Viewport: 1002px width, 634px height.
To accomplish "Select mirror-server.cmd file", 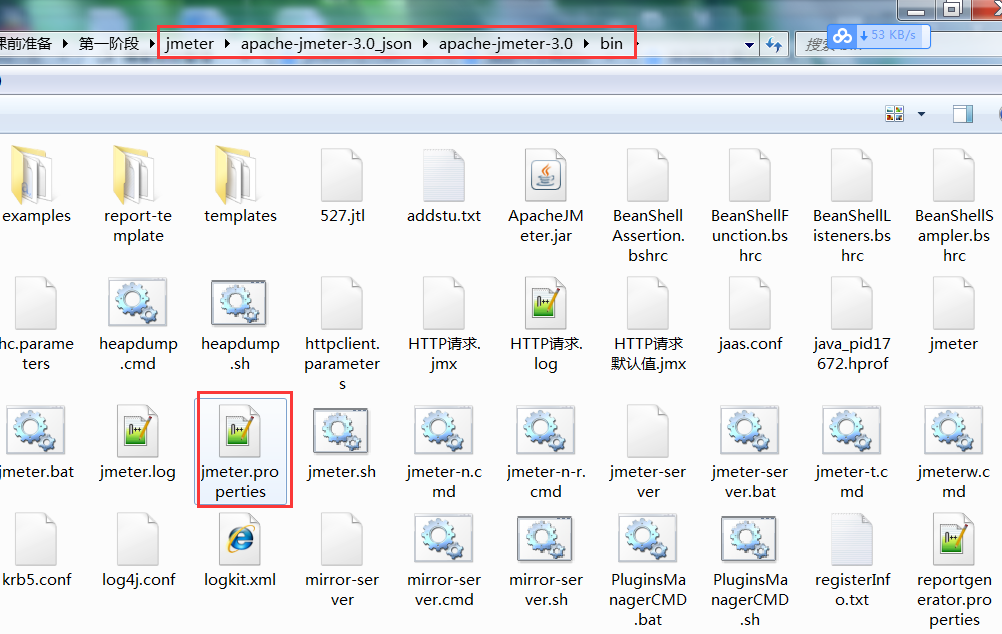I will [x=443, y=561].
